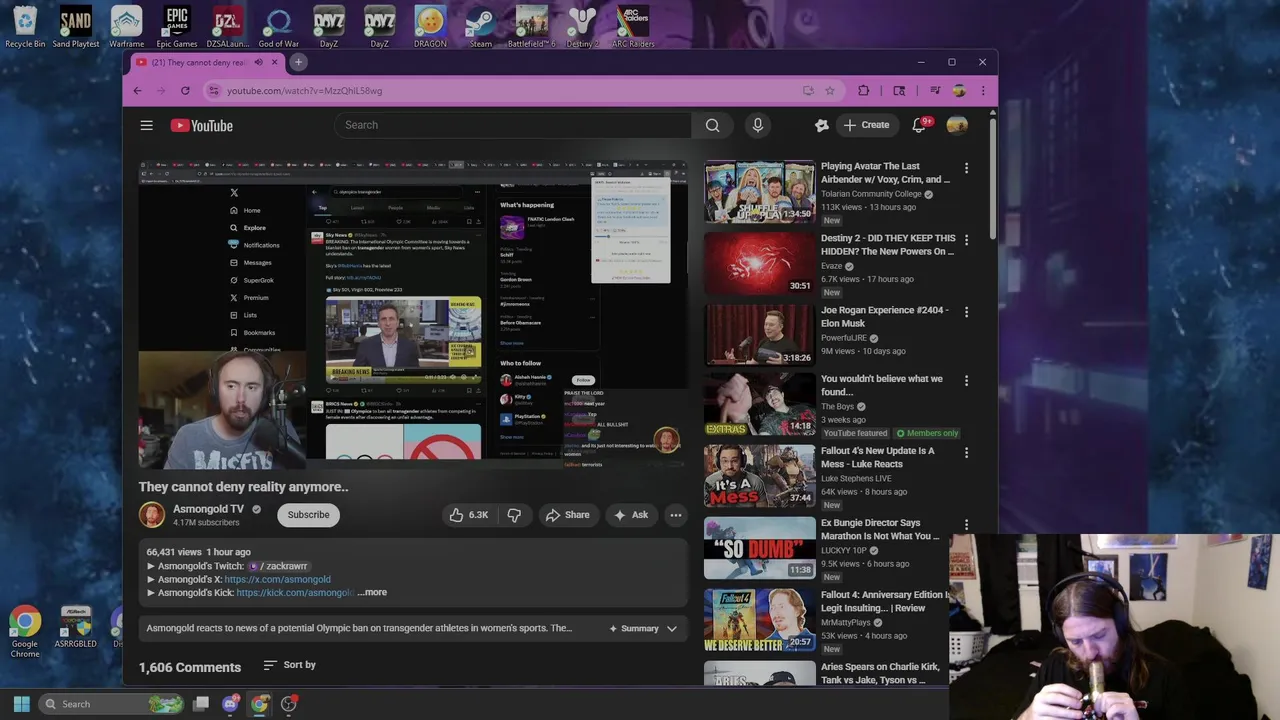Viewport: 1280px width, 720px height.
Task: Click the YouTube search magnifier button
Action: [x=712, y=125]
